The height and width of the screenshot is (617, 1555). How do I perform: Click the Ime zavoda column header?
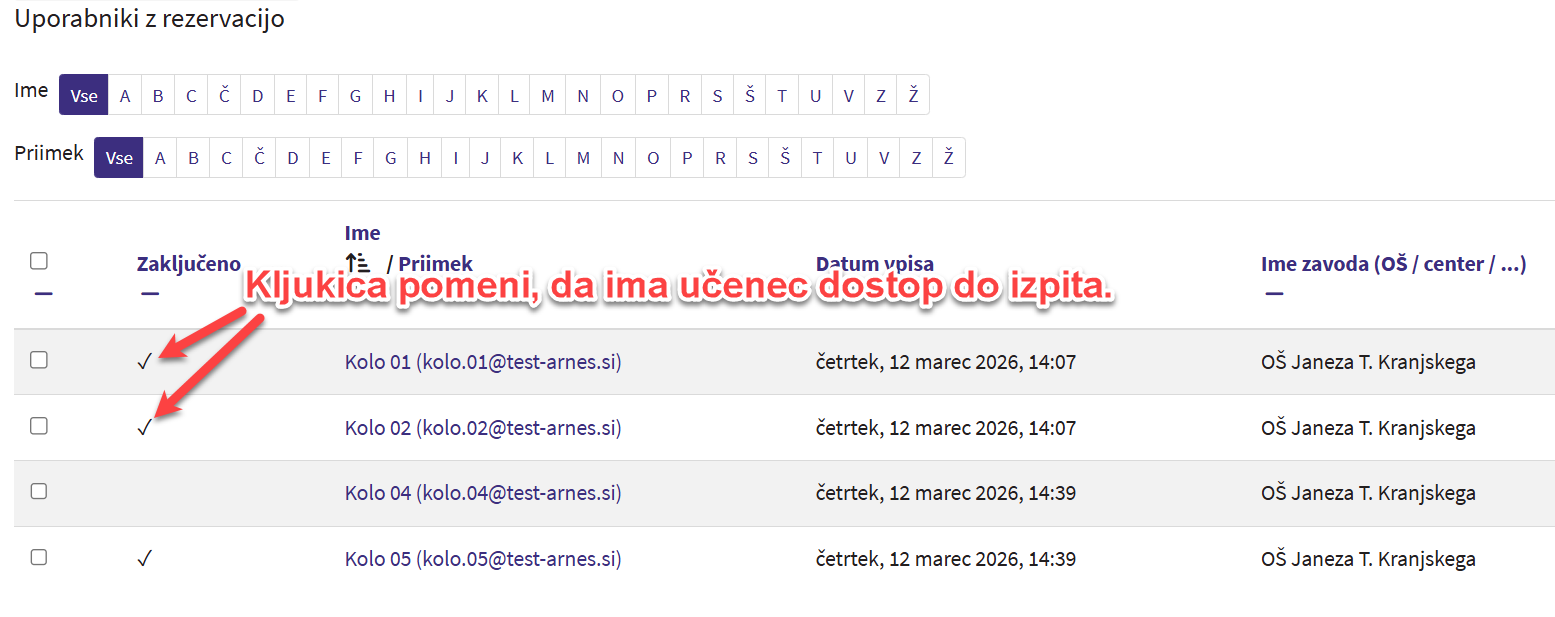click(x=1393, y=264)
